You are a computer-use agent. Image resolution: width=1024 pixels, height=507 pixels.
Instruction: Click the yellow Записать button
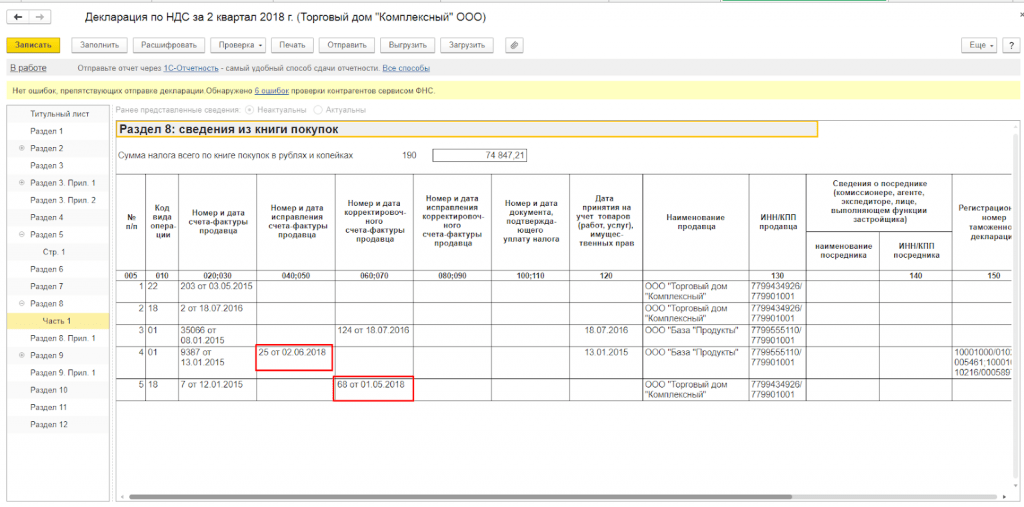point(33,45)
